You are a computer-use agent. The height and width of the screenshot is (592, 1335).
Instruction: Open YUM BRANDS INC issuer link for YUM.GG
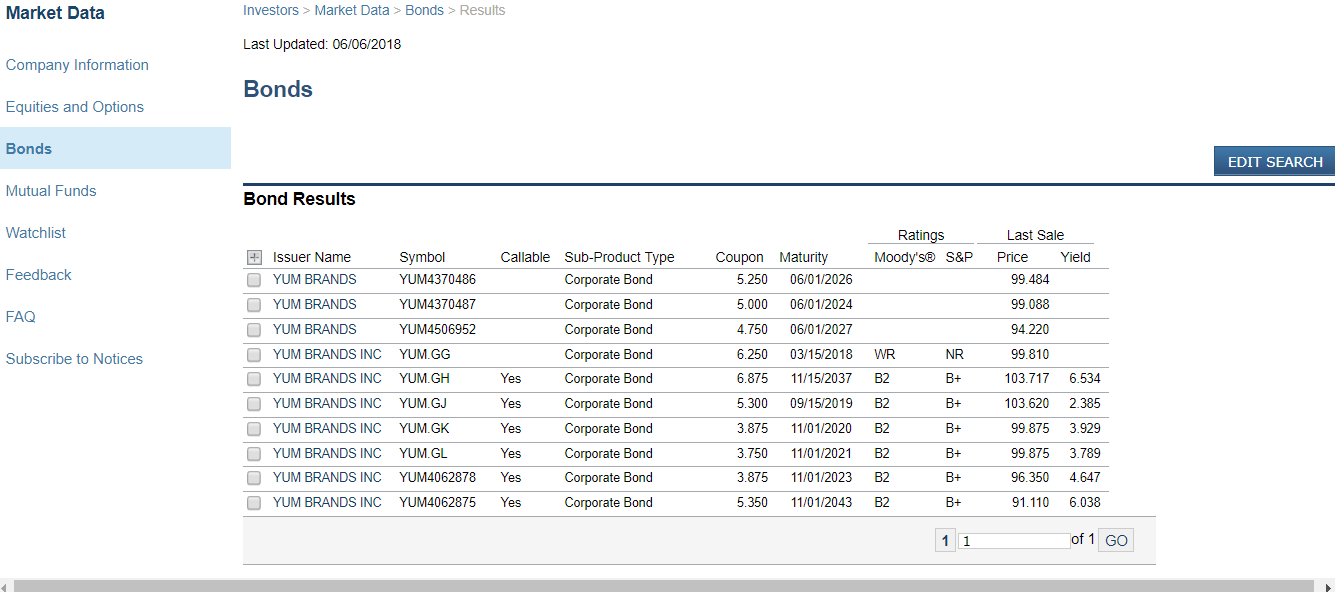click(x=327, y=354)
